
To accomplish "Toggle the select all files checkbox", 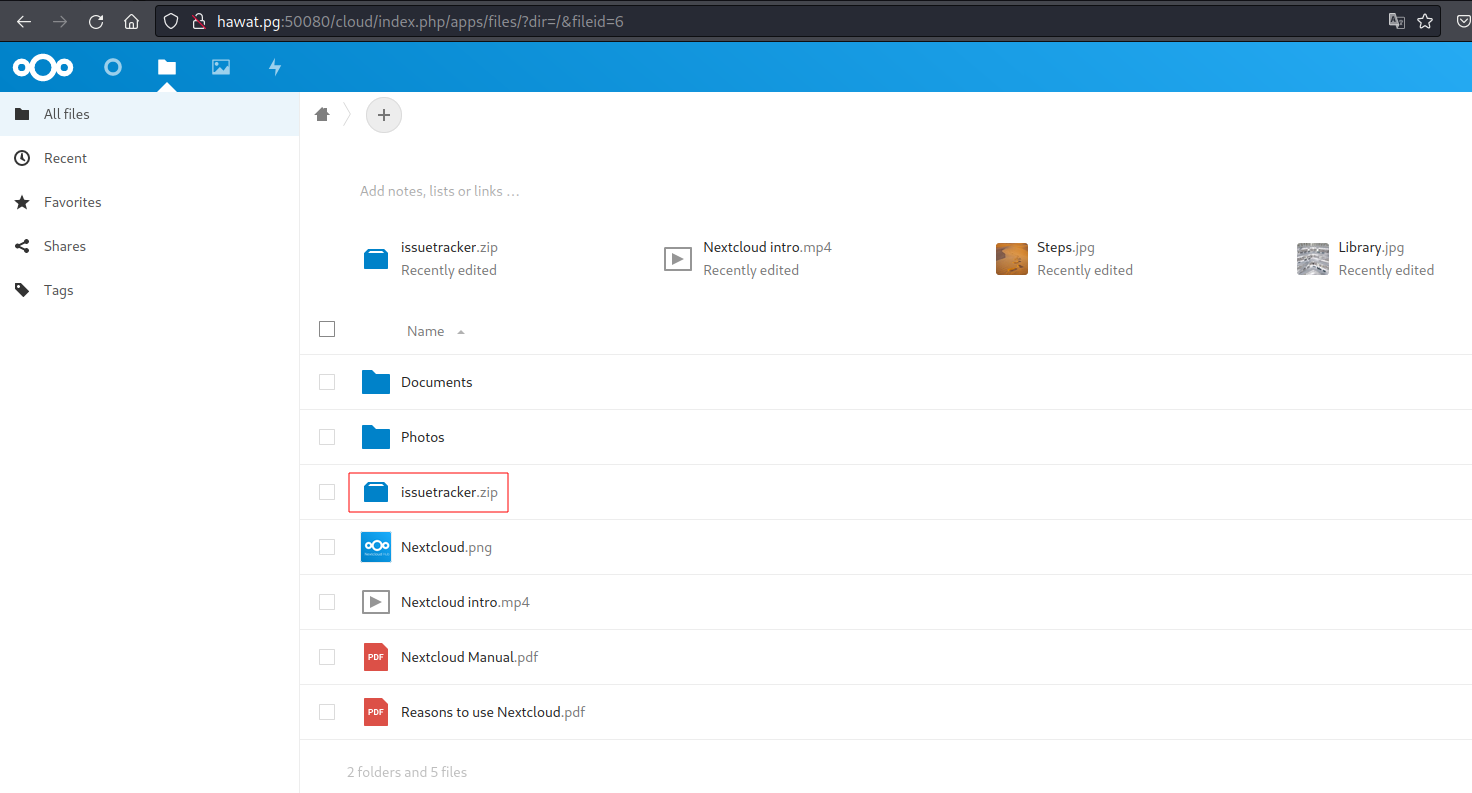I will click(327, 329).
